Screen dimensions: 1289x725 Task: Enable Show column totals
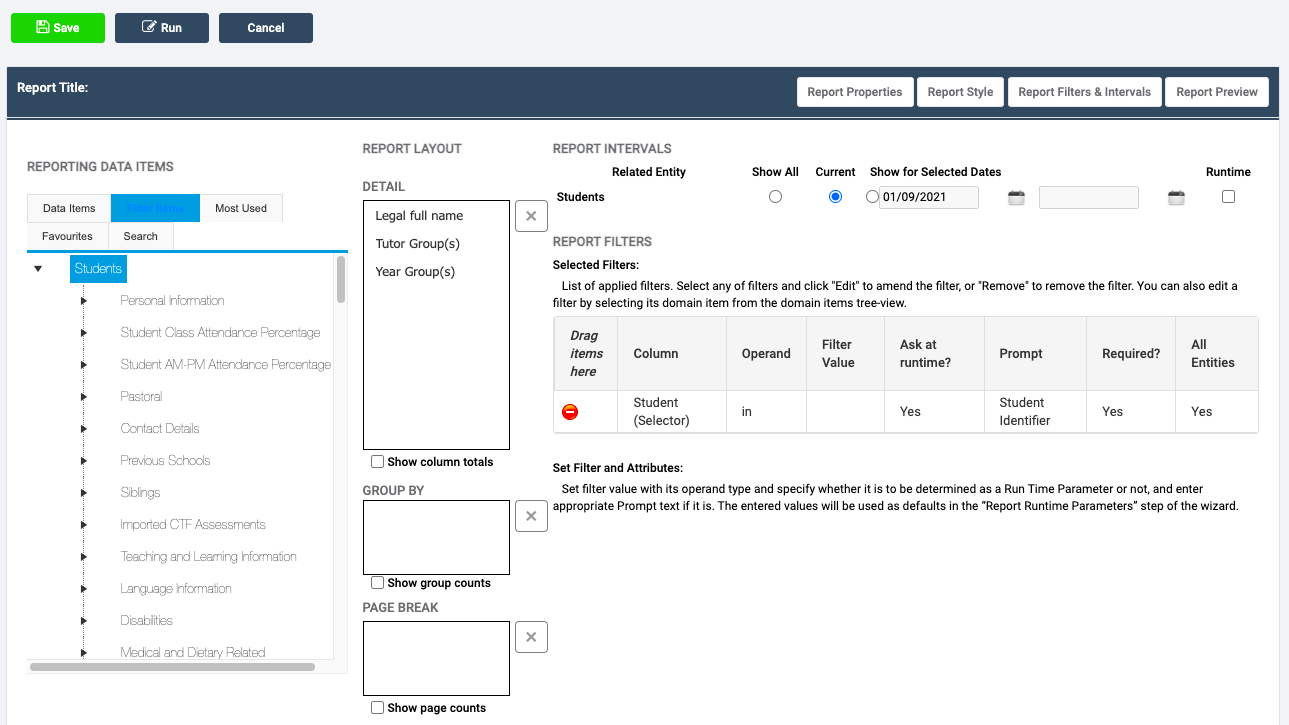tap(377, 461)
